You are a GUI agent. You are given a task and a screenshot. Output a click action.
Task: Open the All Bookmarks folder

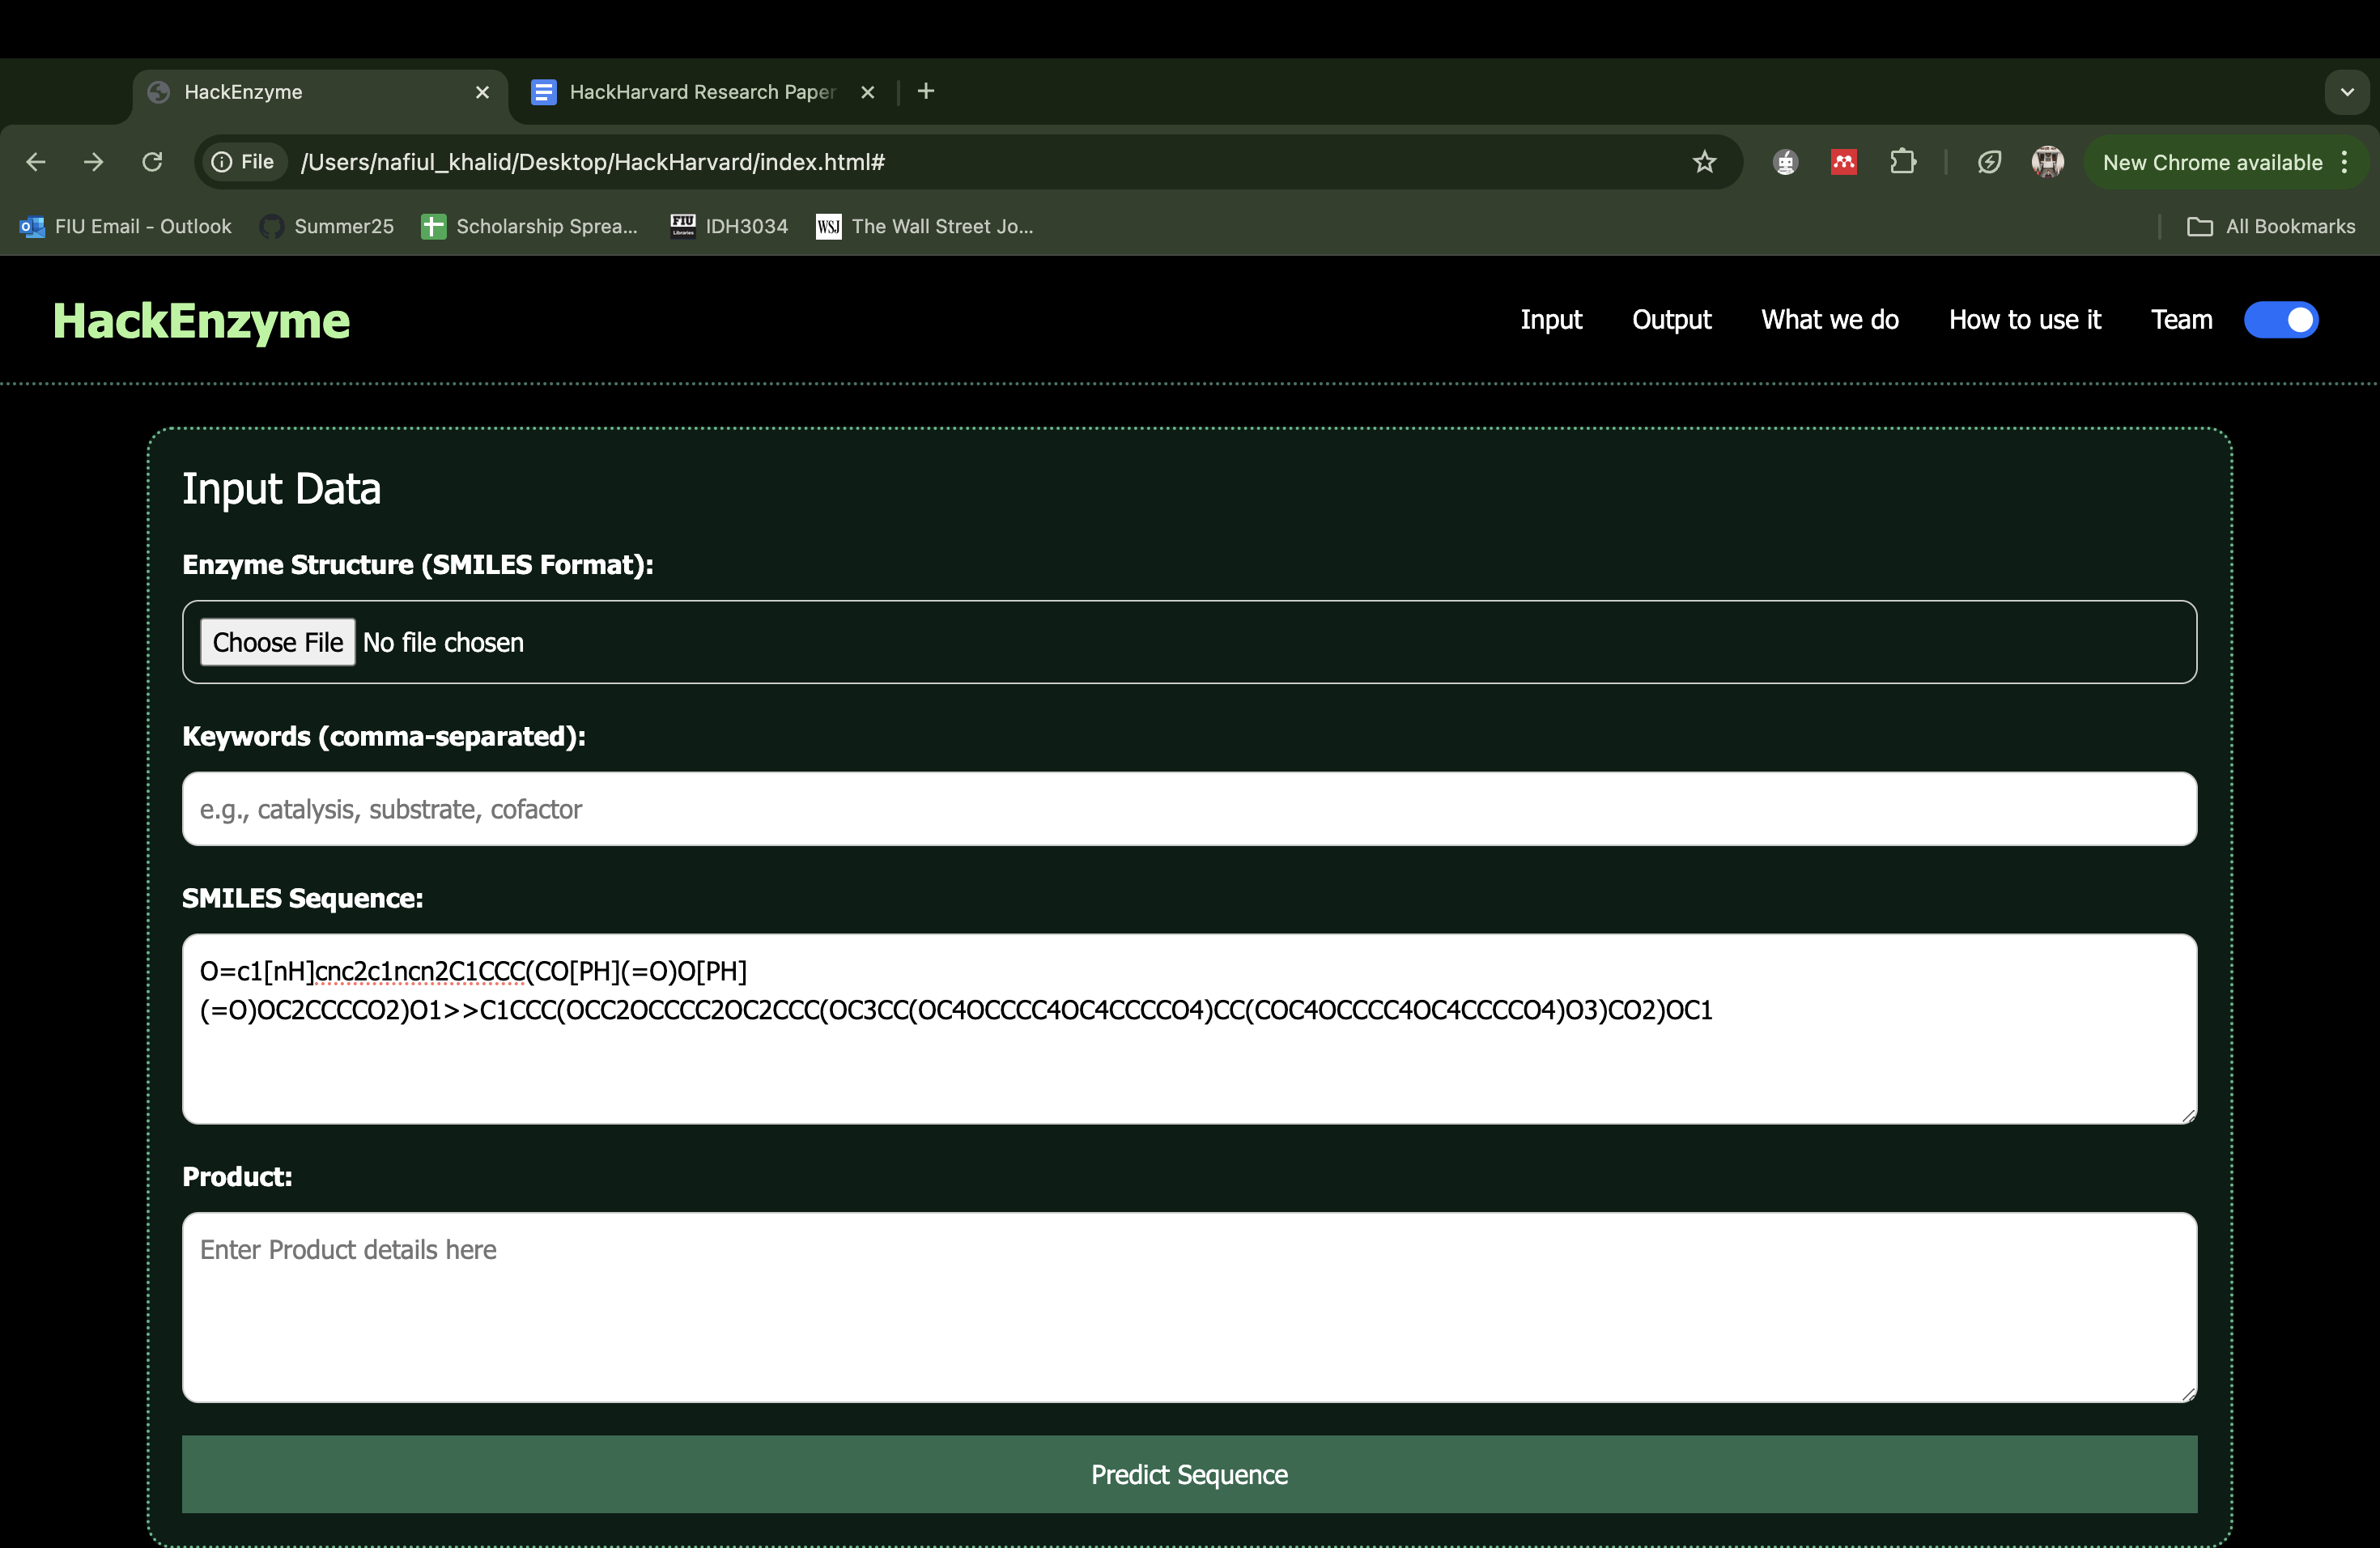pyautogui.click(x=2271, y=227)
